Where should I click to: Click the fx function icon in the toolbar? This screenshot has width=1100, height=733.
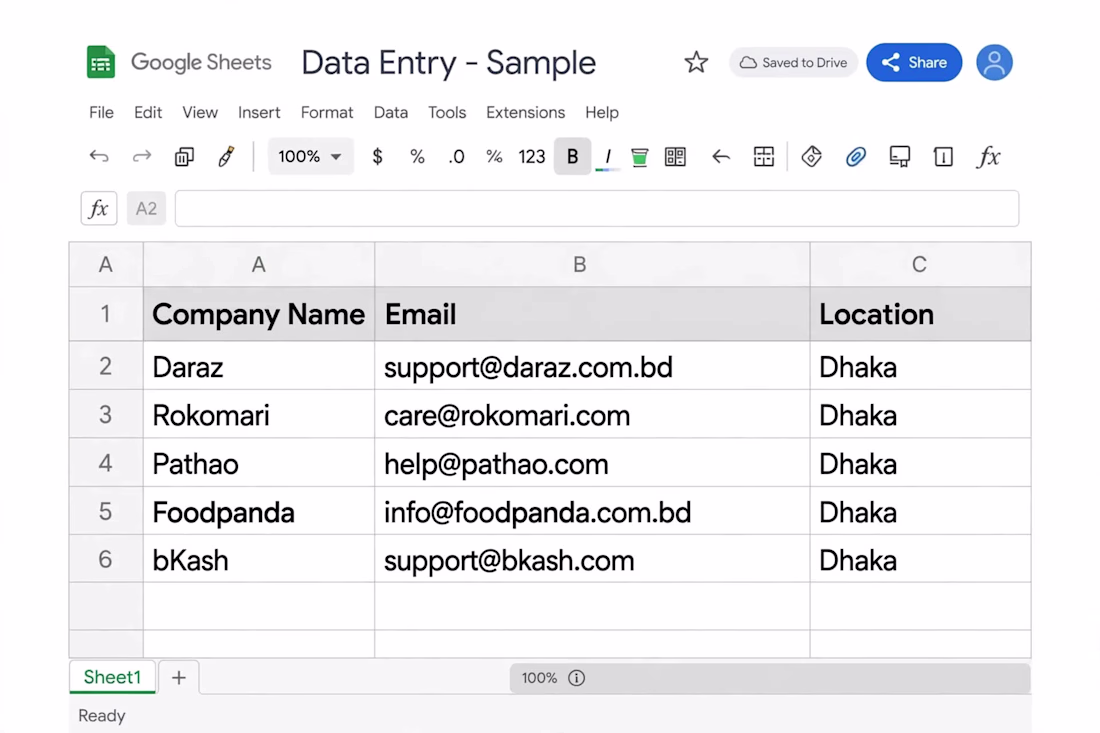pos(988,156)
